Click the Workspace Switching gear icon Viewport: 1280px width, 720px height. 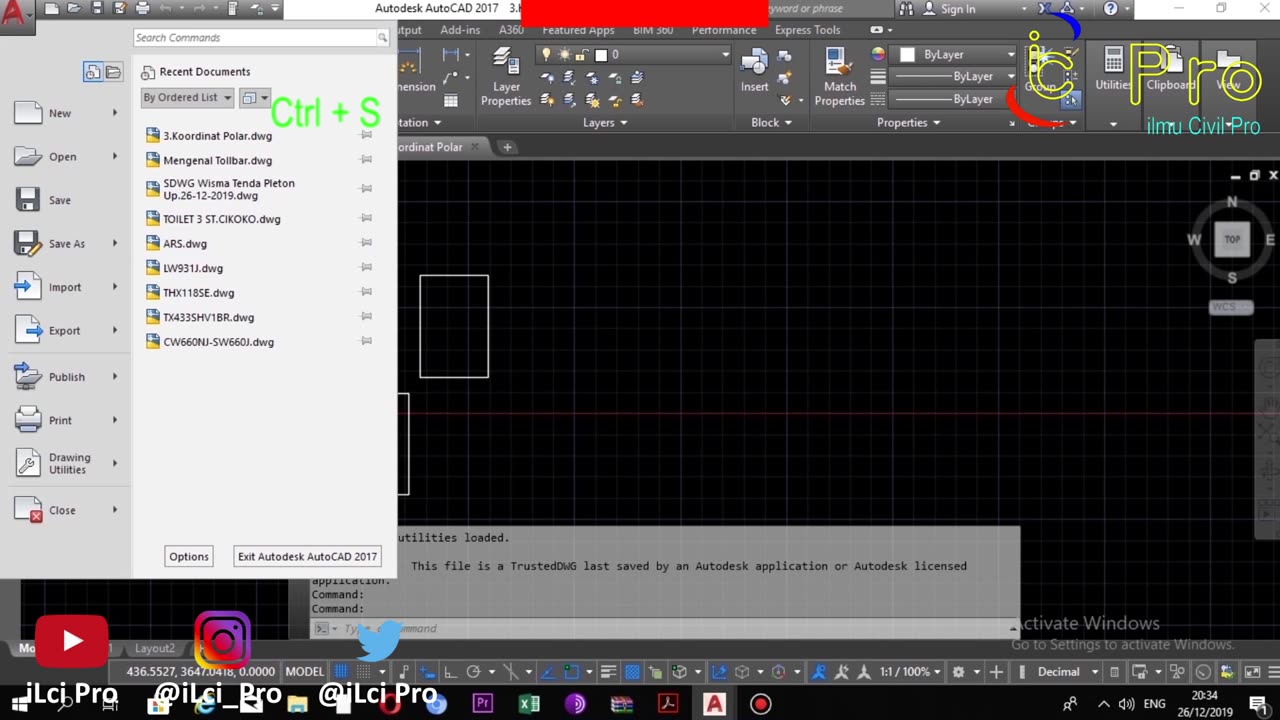click(x=957, y=672)
